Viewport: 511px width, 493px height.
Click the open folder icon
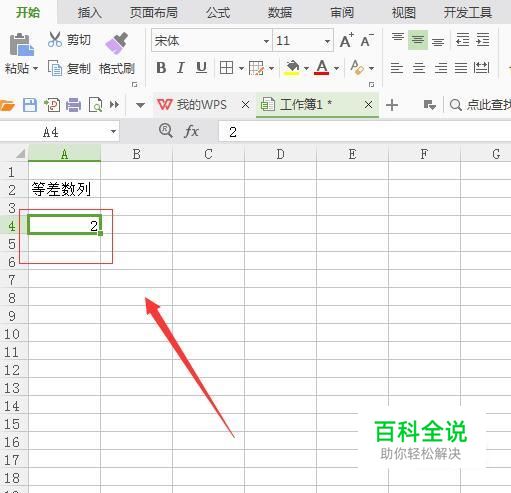[7, 105]
